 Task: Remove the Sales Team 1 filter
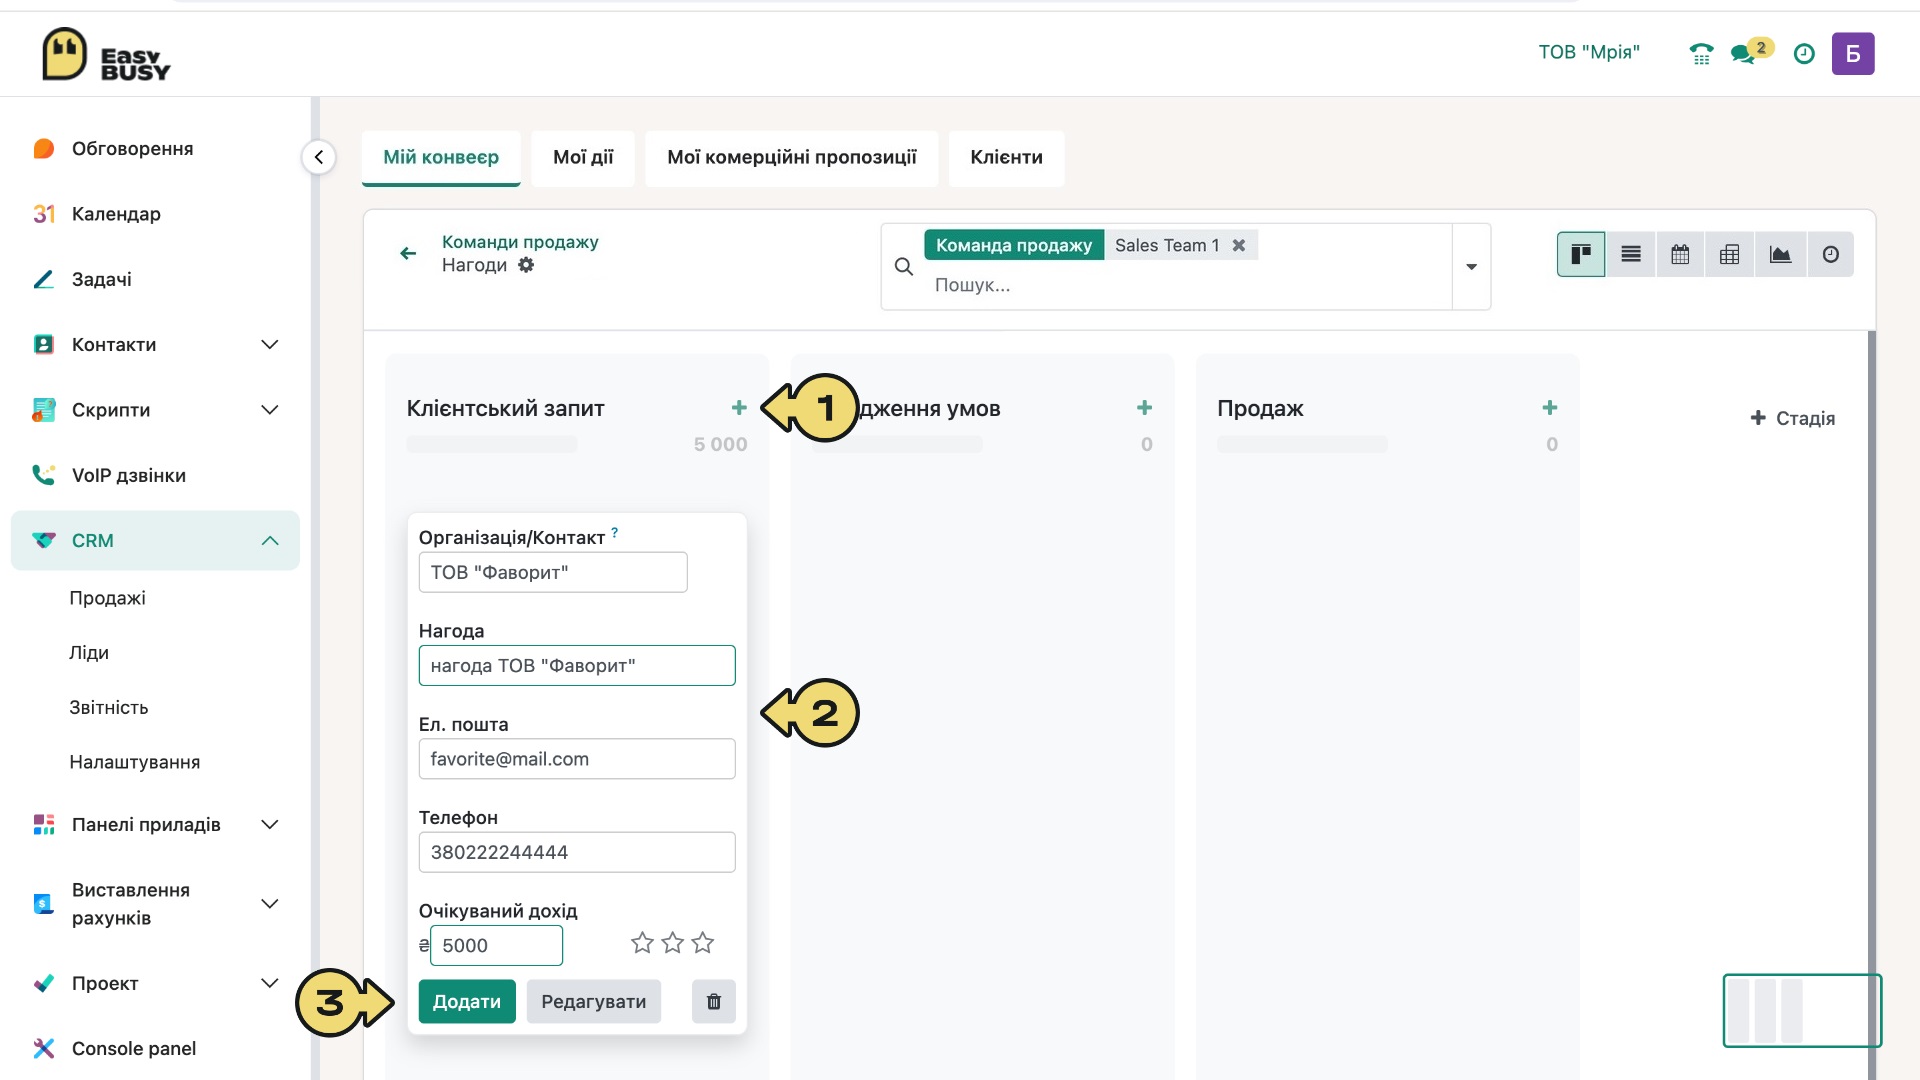(x=1239, y=245)
